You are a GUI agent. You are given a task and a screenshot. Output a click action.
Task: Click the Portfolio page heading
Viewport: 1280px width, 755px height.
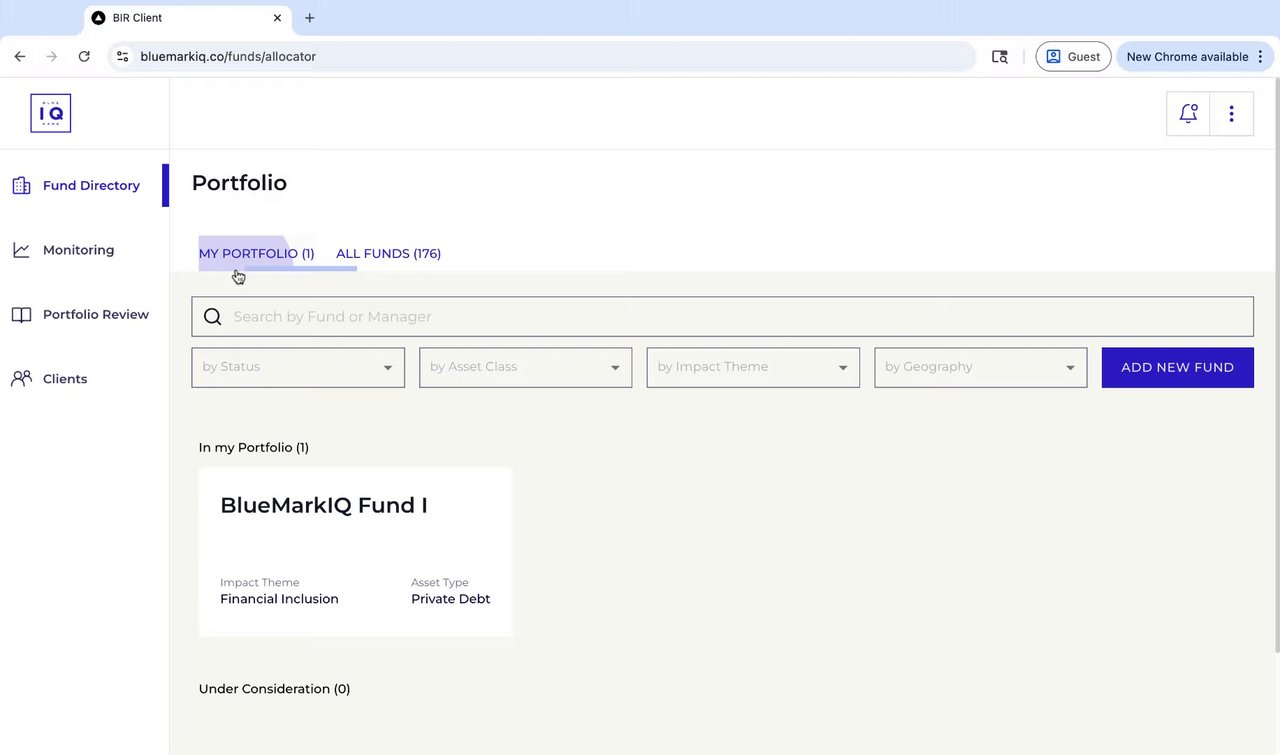point(239,183)
